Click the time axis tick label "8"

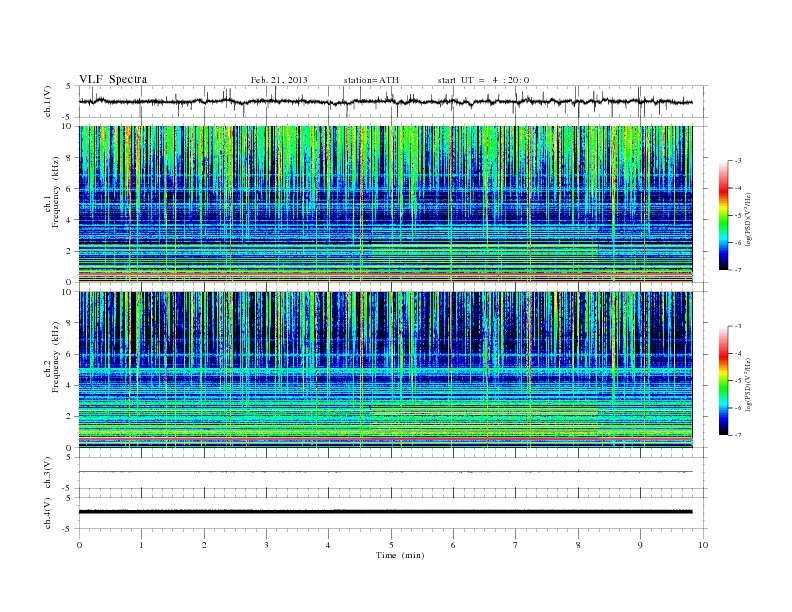578,545
